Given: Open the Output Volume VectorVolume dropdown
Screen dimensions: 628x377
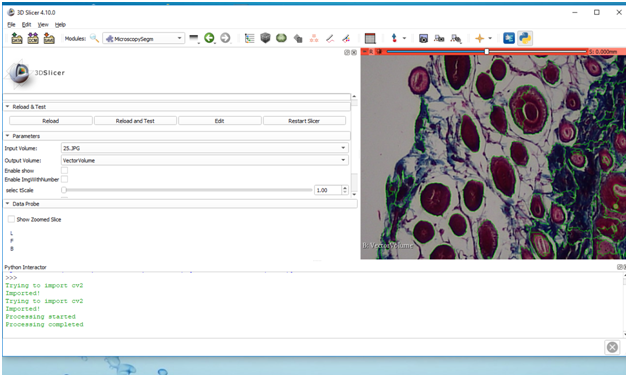Looking at the screenshot, I should pos(205,160).
